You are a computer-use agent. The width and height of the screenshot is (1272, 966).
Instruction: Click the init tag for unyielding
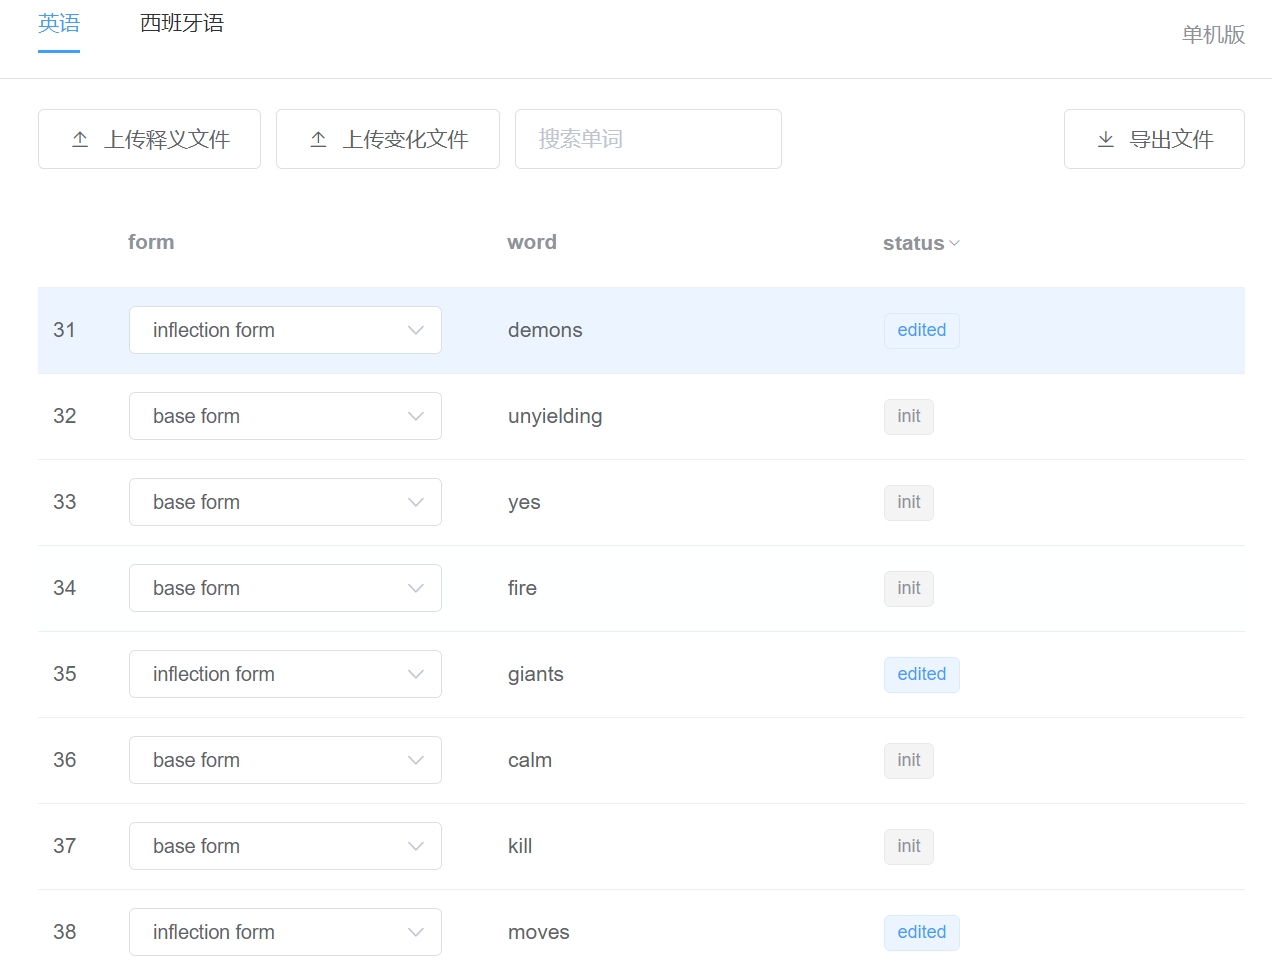pos(908,416)
